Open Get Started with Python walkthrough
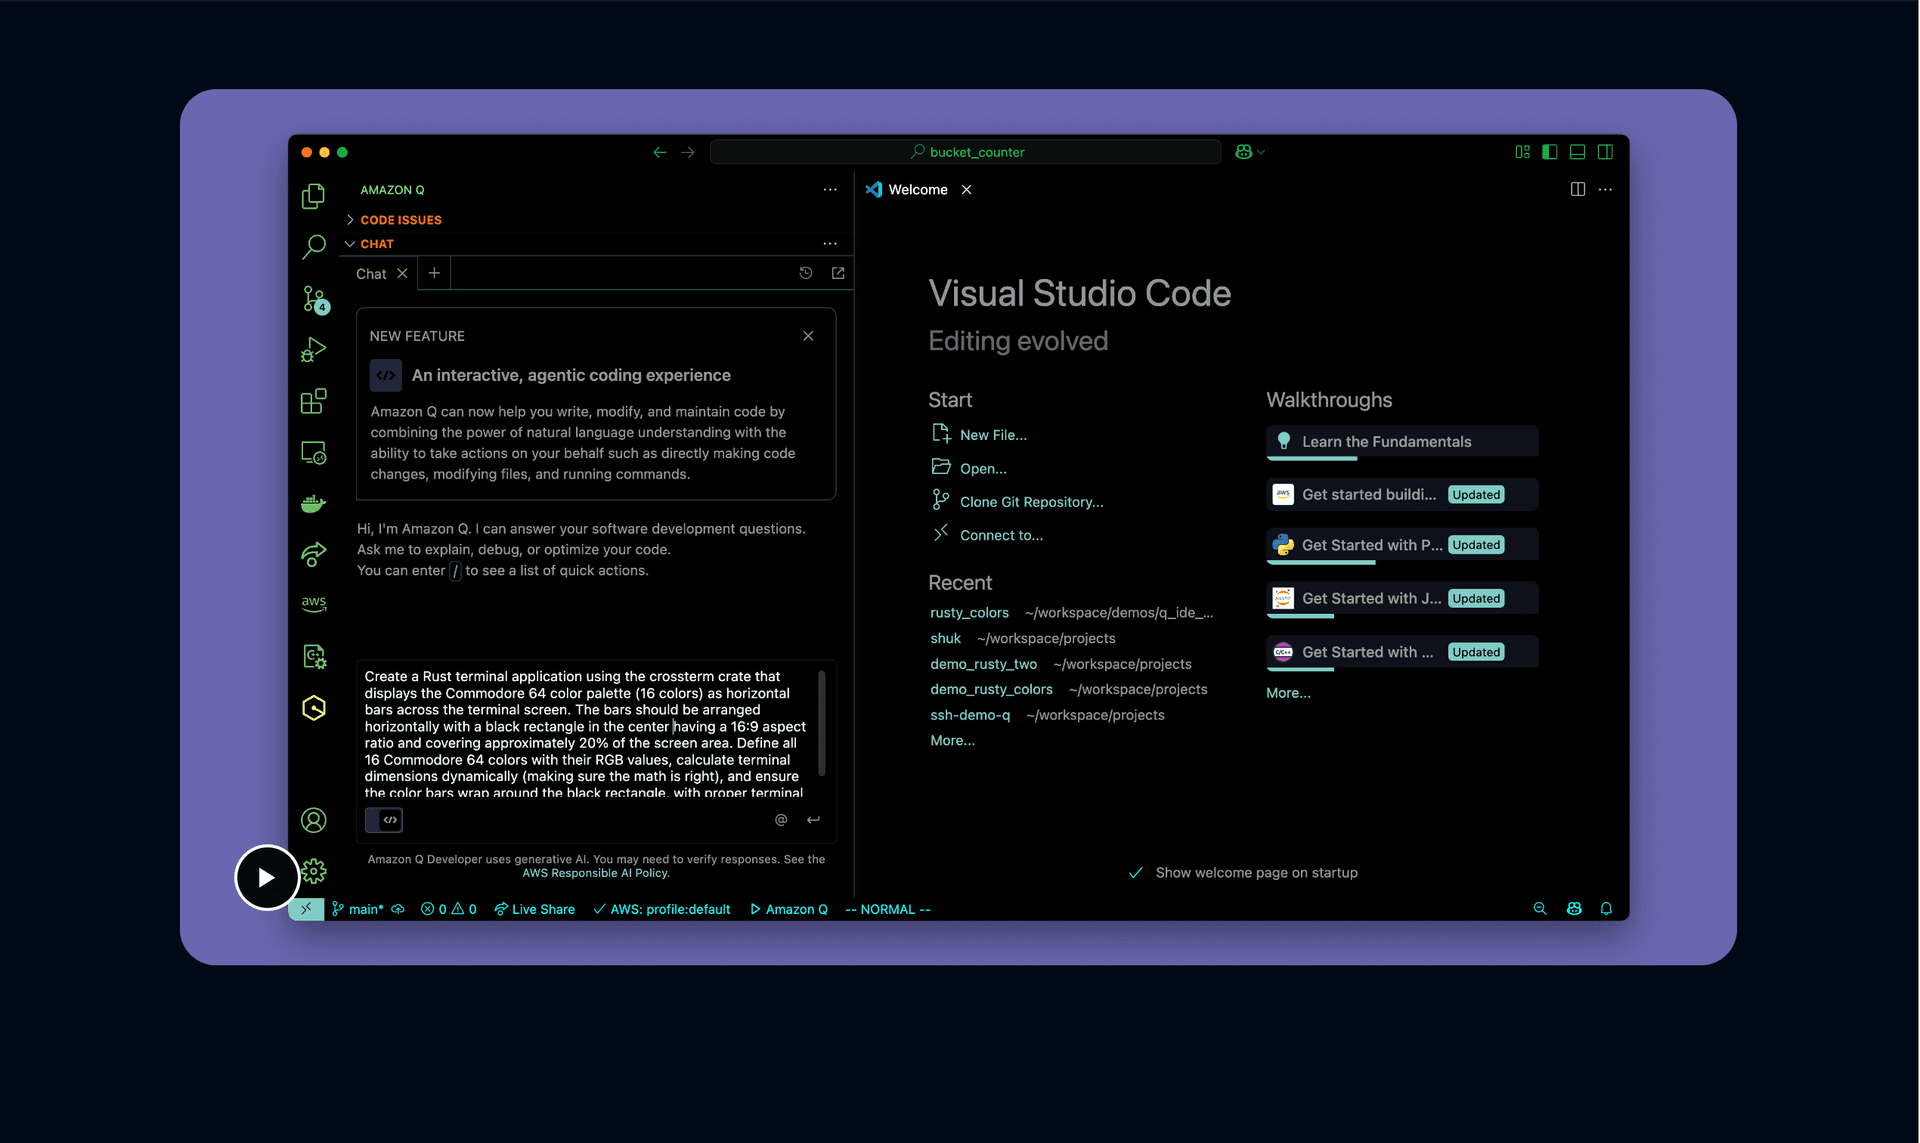The image size is (1920, 1143). pos(1402,546)
